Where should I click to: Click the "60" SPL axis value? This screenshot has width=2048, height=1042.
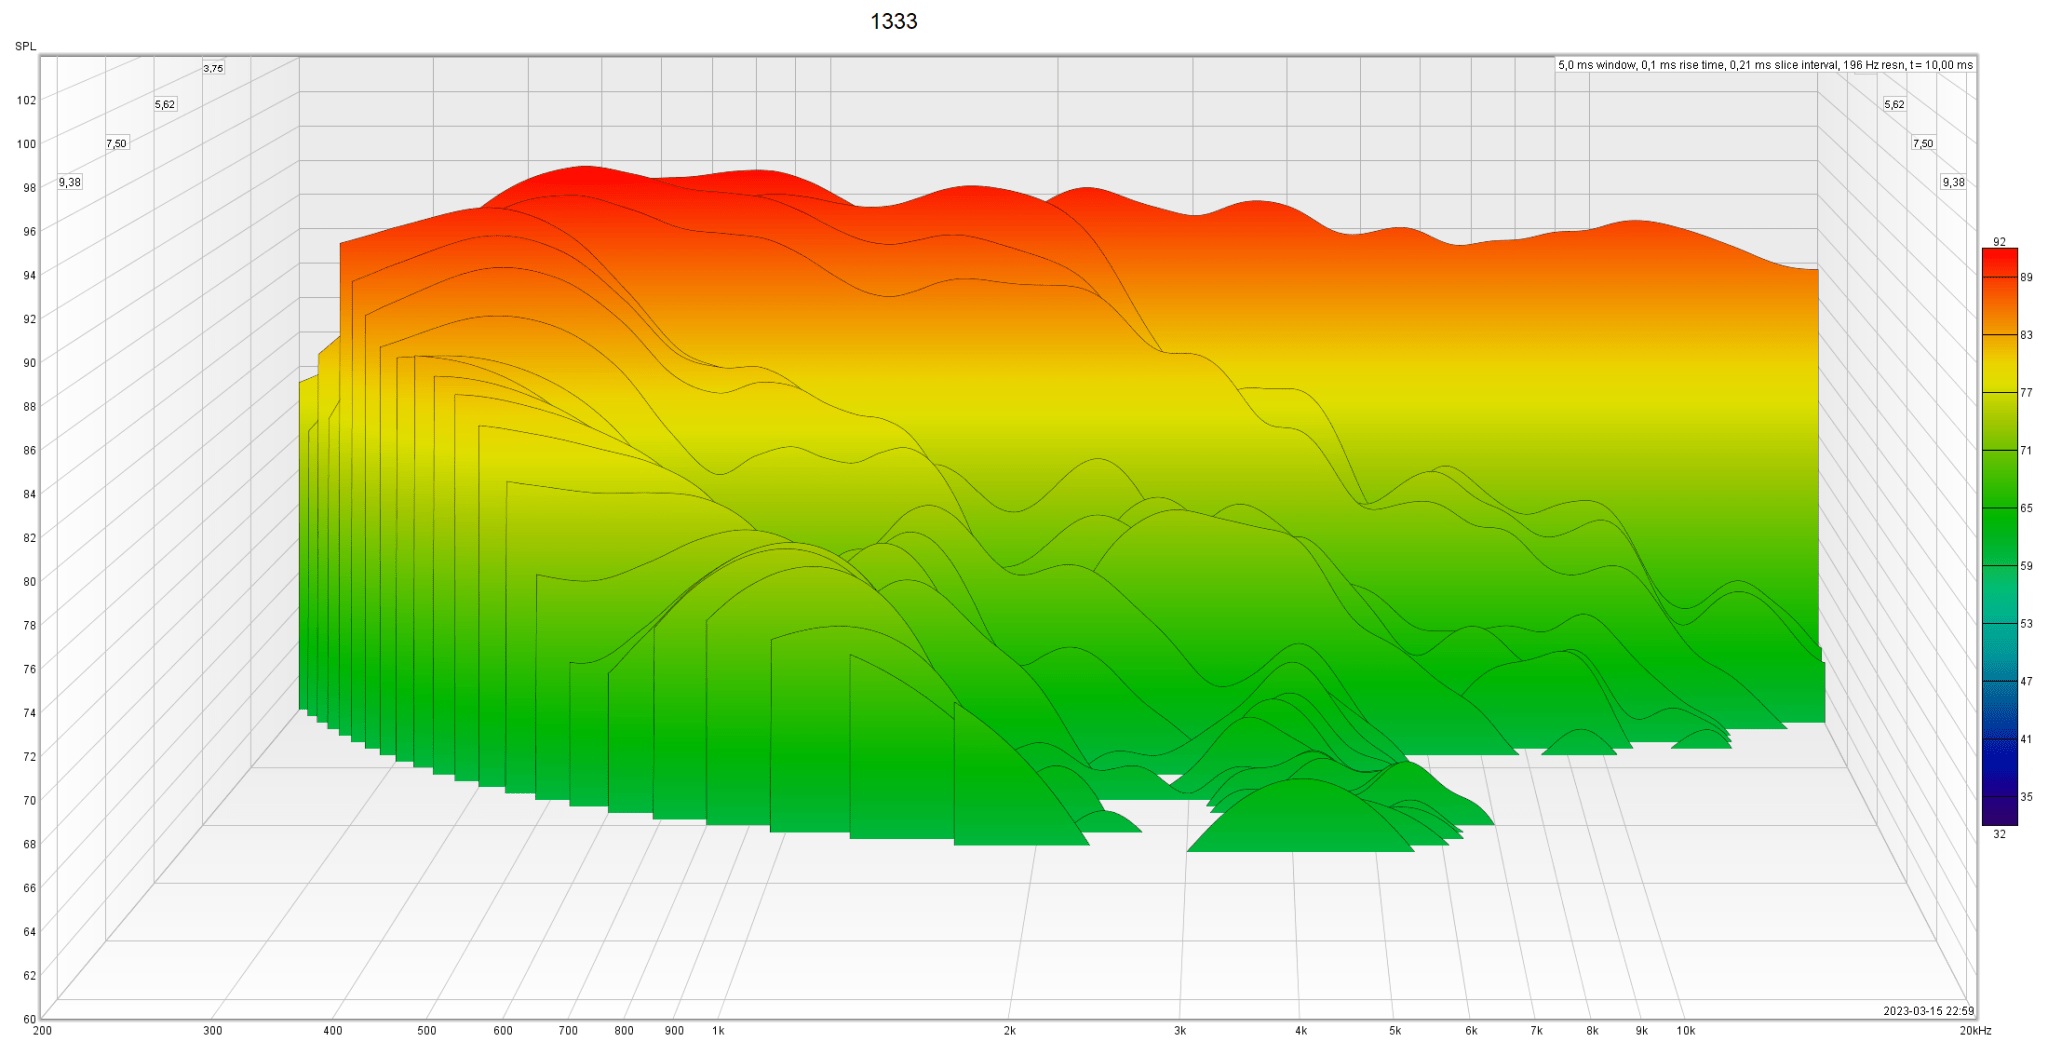pos(29,1019)
